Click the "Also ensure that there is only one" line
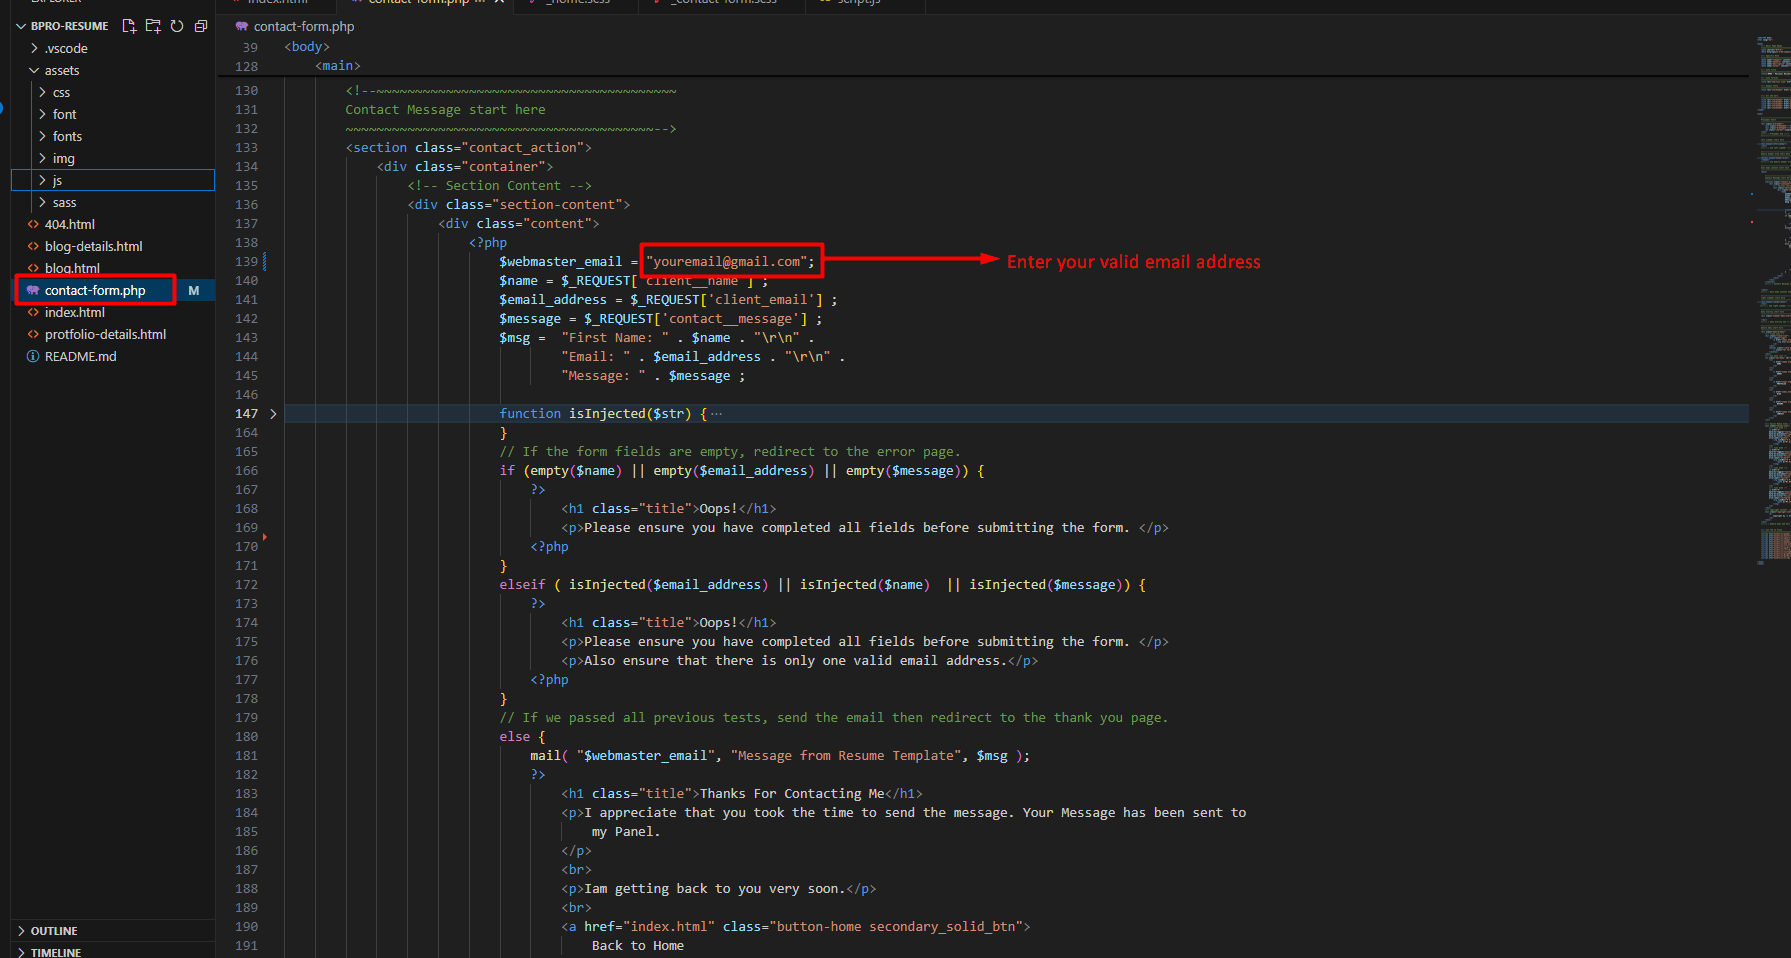 pyautogui.click(x=799, y=661)
